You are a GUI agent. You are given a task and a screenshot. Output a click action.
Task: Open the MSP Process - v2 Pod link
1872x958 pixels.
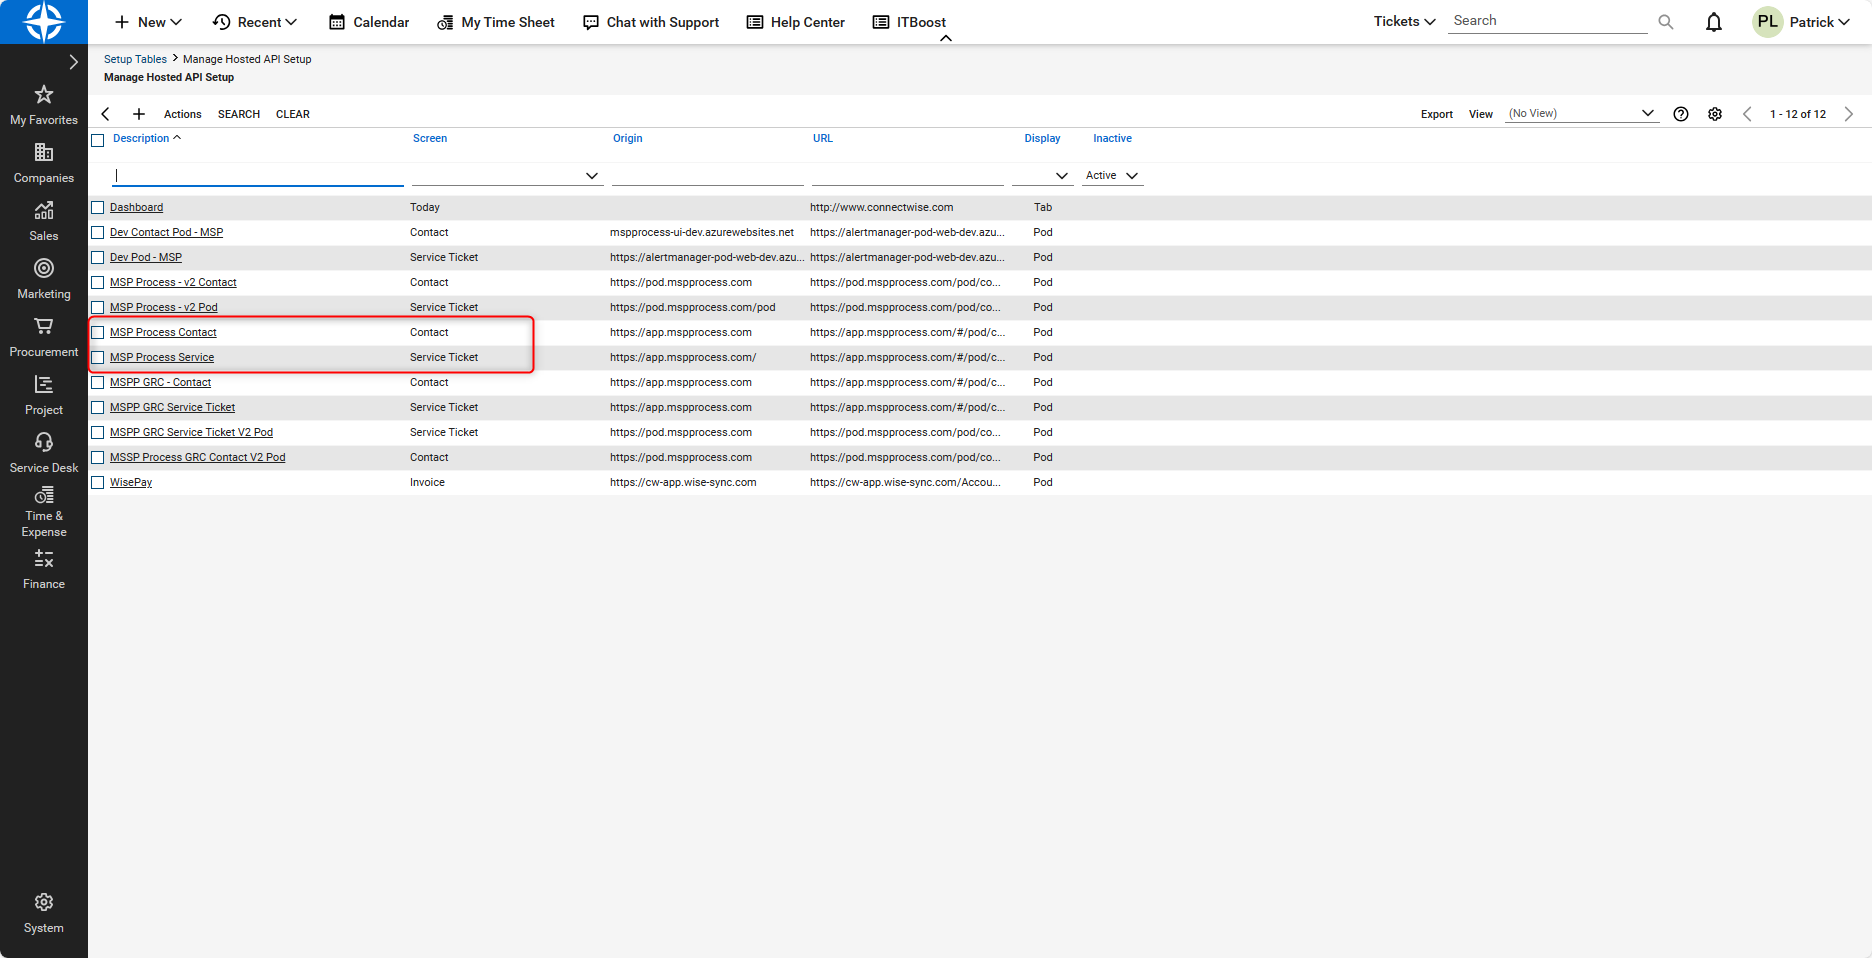coord(164,307)
